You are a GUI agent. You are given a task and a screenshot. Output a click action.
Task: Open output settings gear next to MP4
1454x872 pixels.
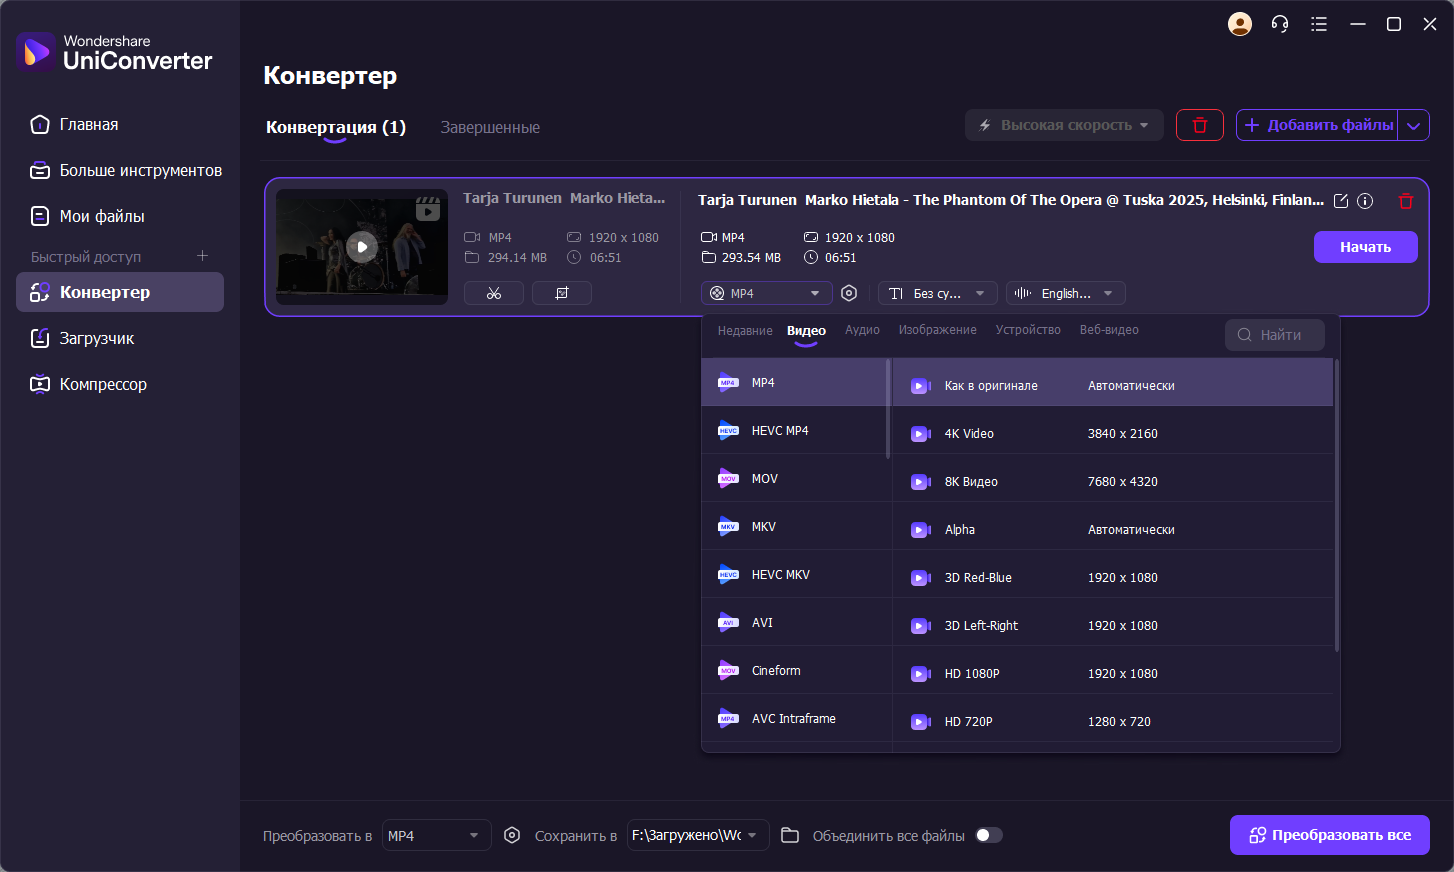(849, 293)
